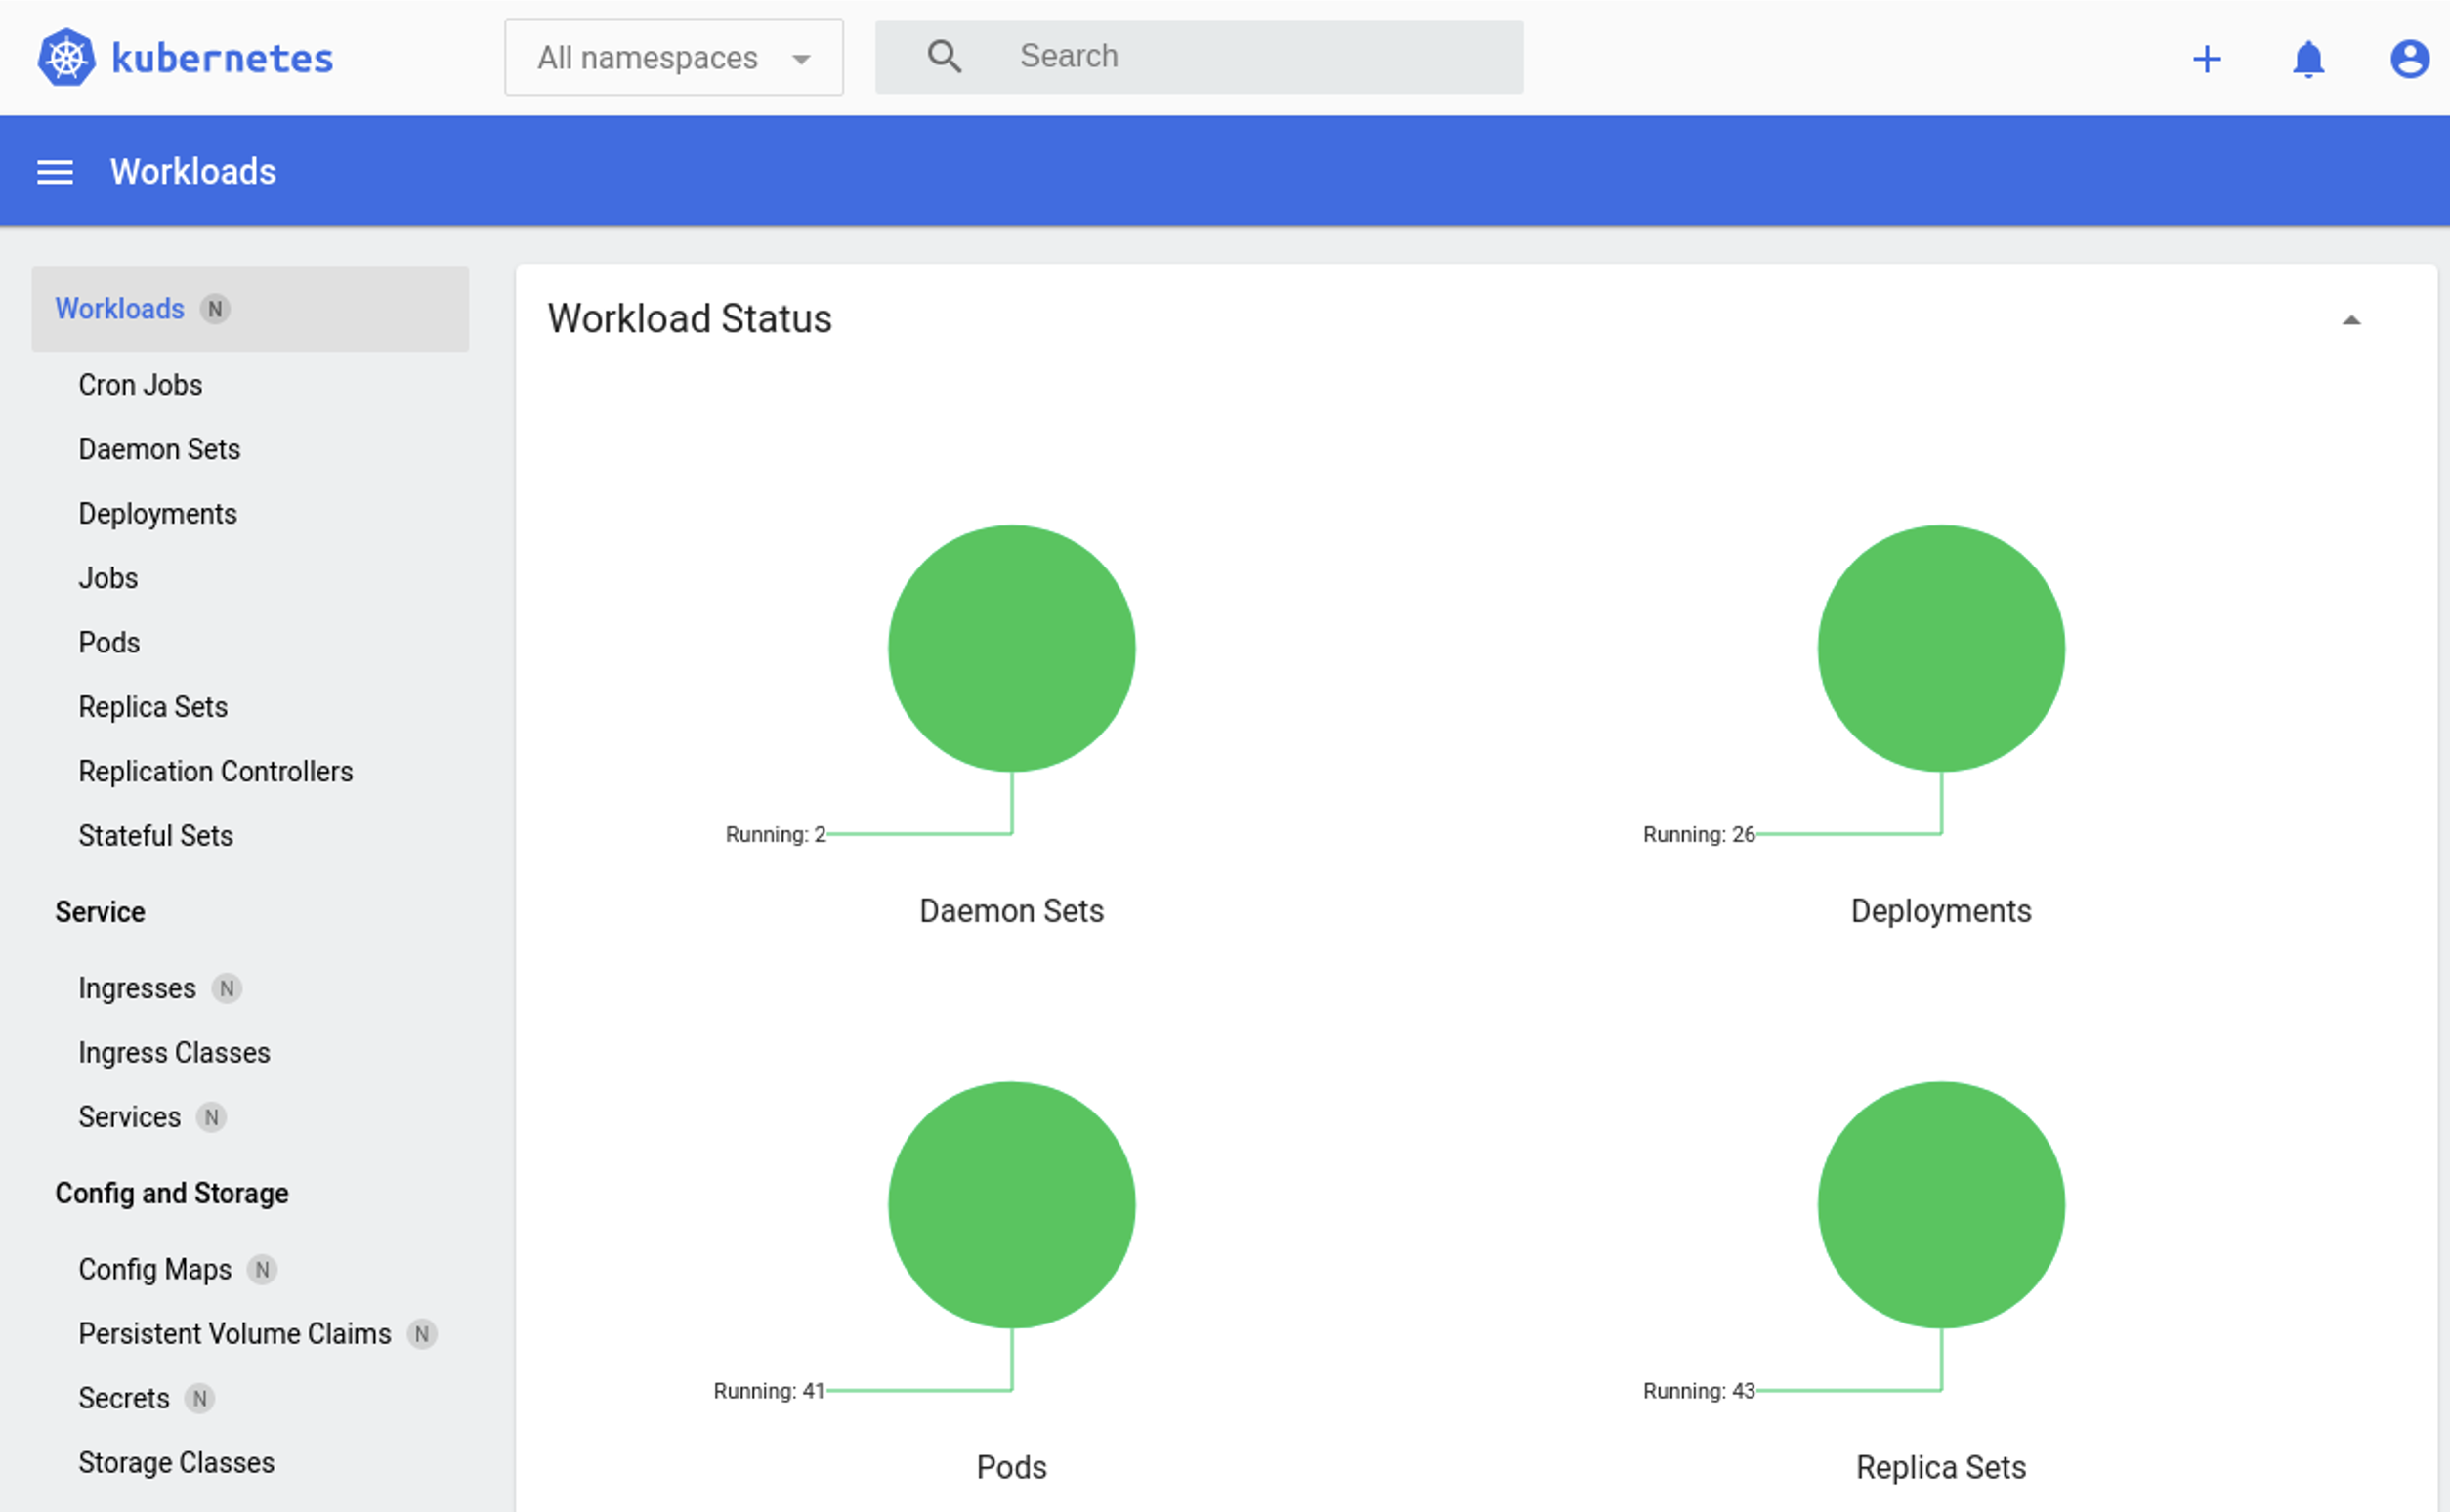Click the Daemon Sets green status chart
The width and height of the screenshot is (2450, 1512).
pyautogui.click(x=1011, y=648)
